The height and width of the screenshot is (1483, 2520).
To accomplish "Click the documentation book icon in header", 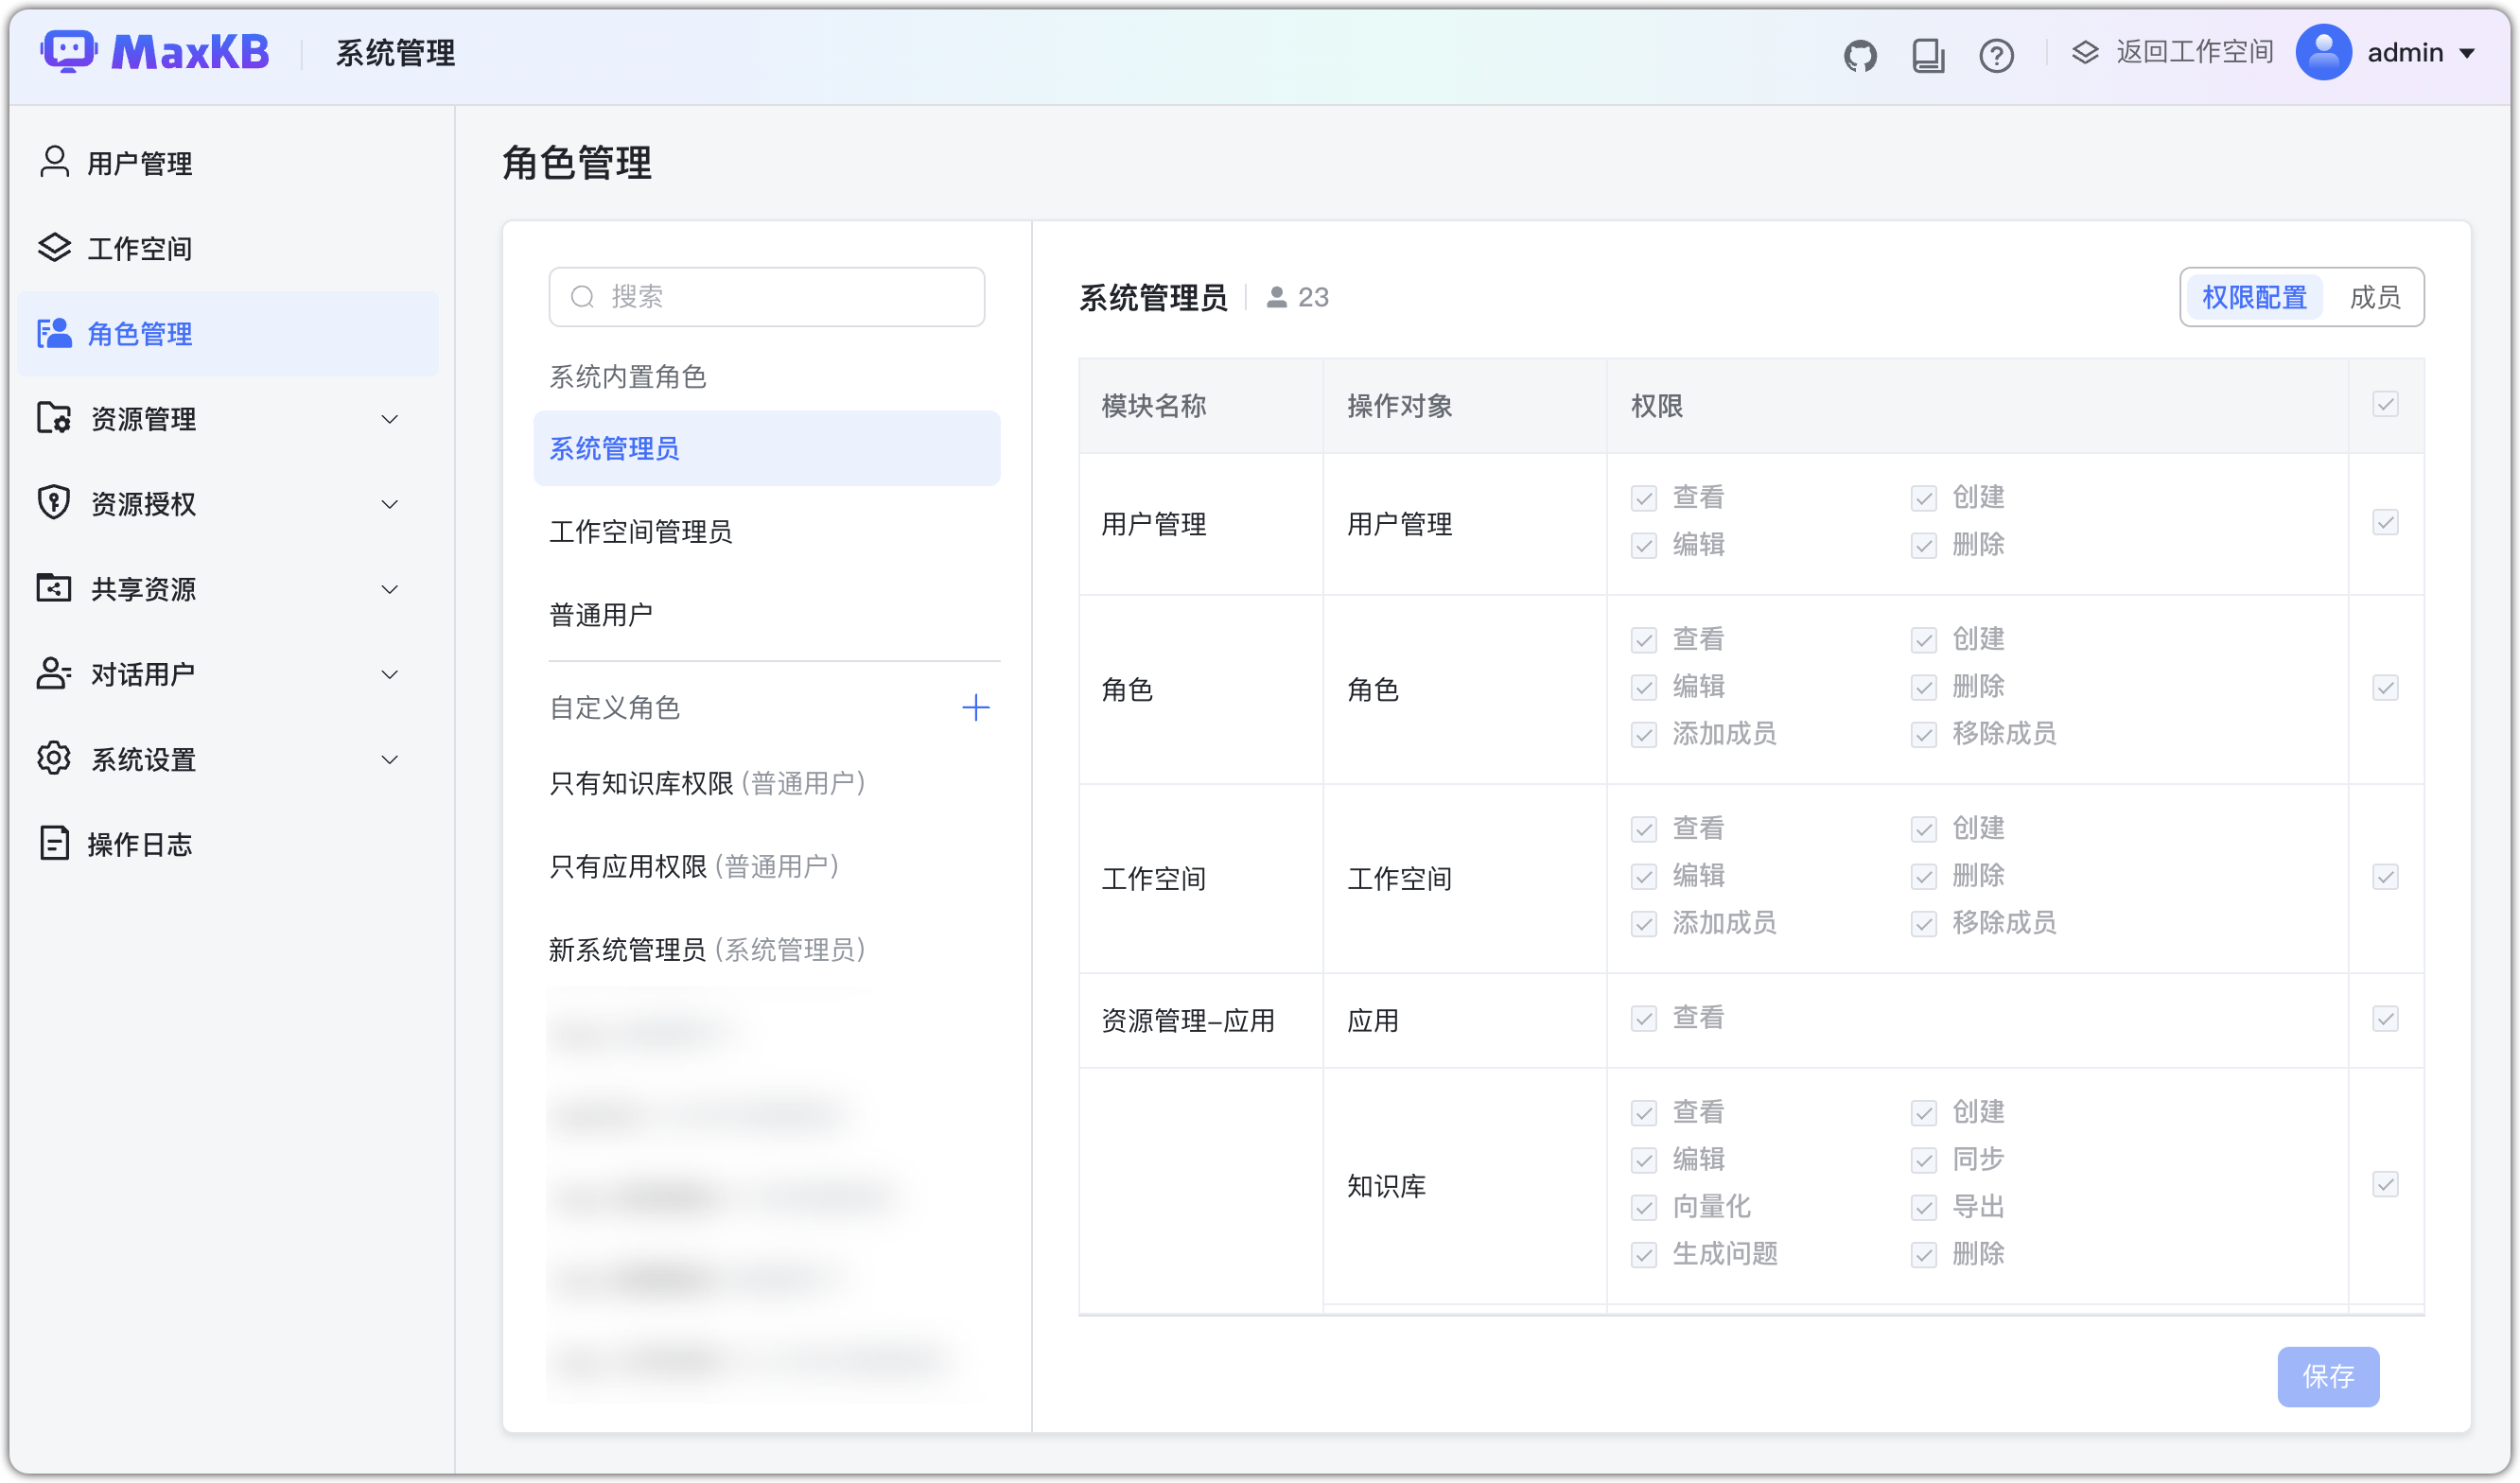I will coord(1927,55).
